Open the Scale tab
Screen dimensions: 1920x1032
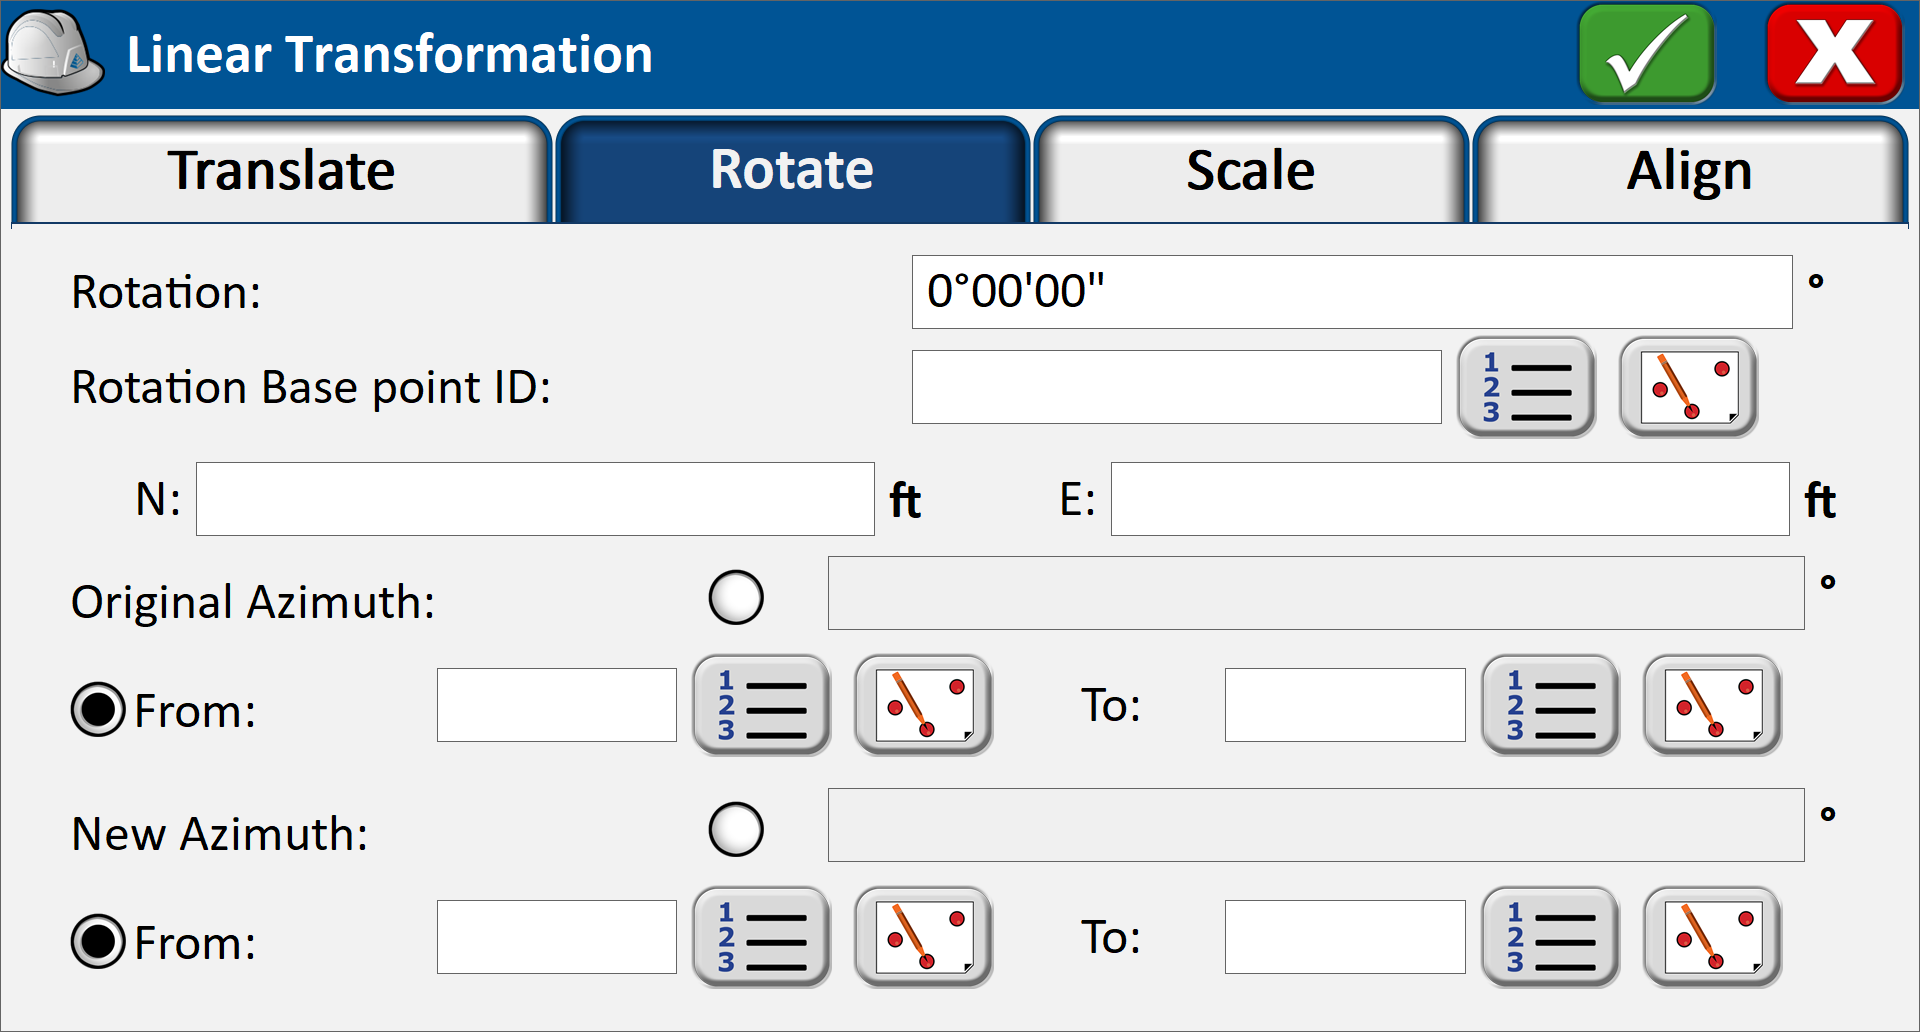[1250, 170]
